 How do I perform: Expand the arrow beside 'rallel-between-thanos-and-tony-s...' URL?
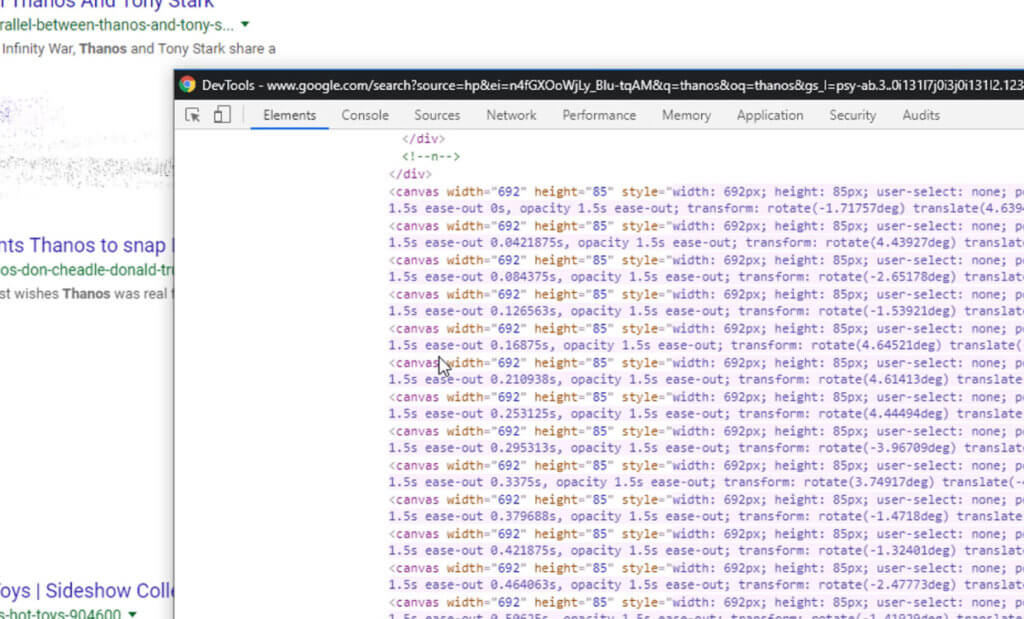click(x=245, y=25)
